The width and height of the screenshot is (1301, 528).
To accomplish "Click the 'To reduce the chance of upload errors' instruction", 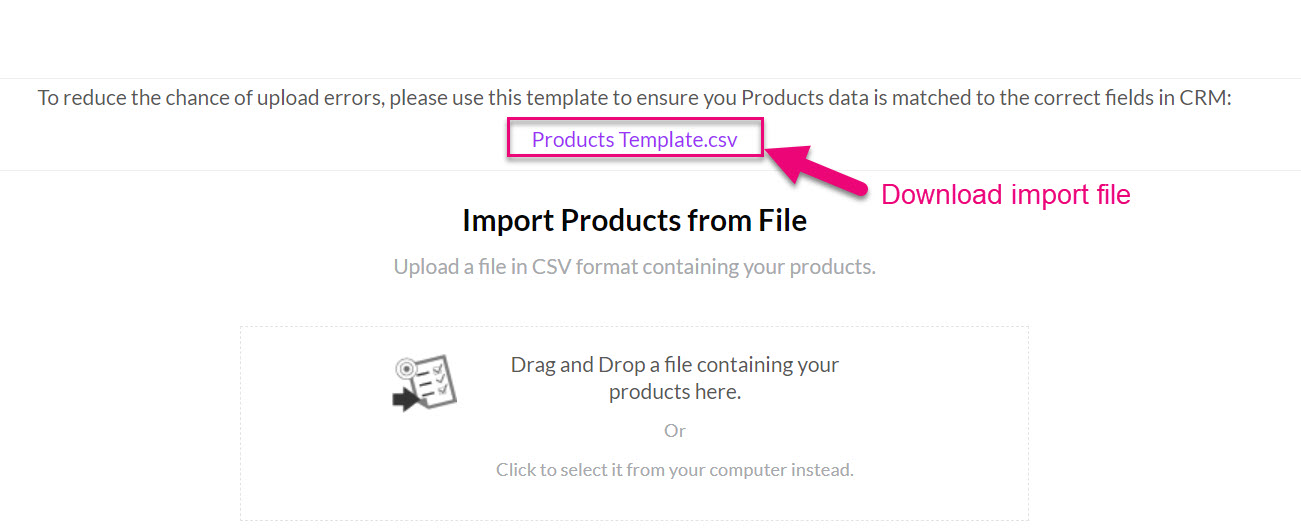I will click(634, 98).
